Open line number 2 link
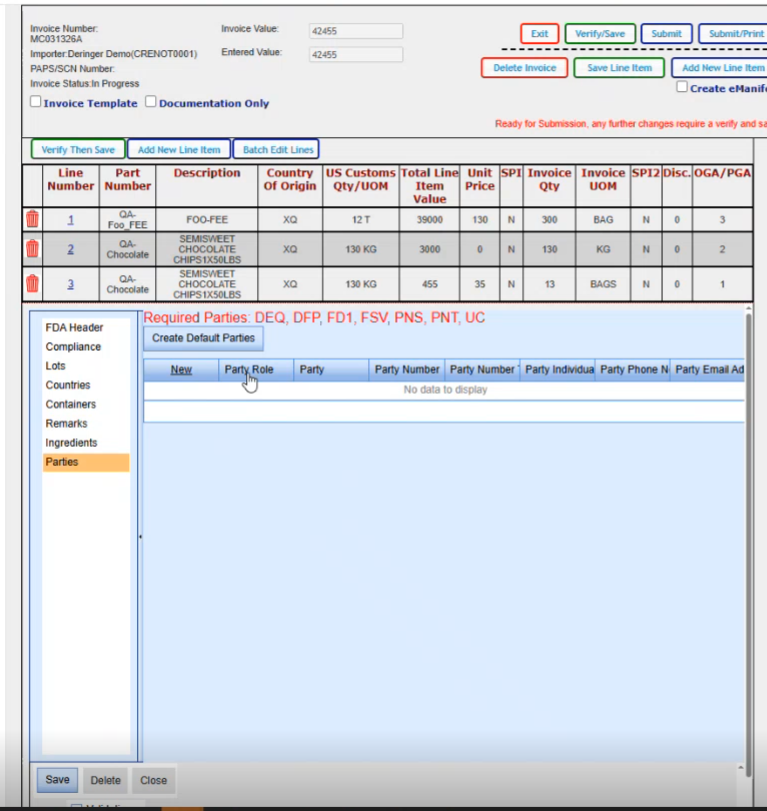The image size is (767, 811). 70,249
